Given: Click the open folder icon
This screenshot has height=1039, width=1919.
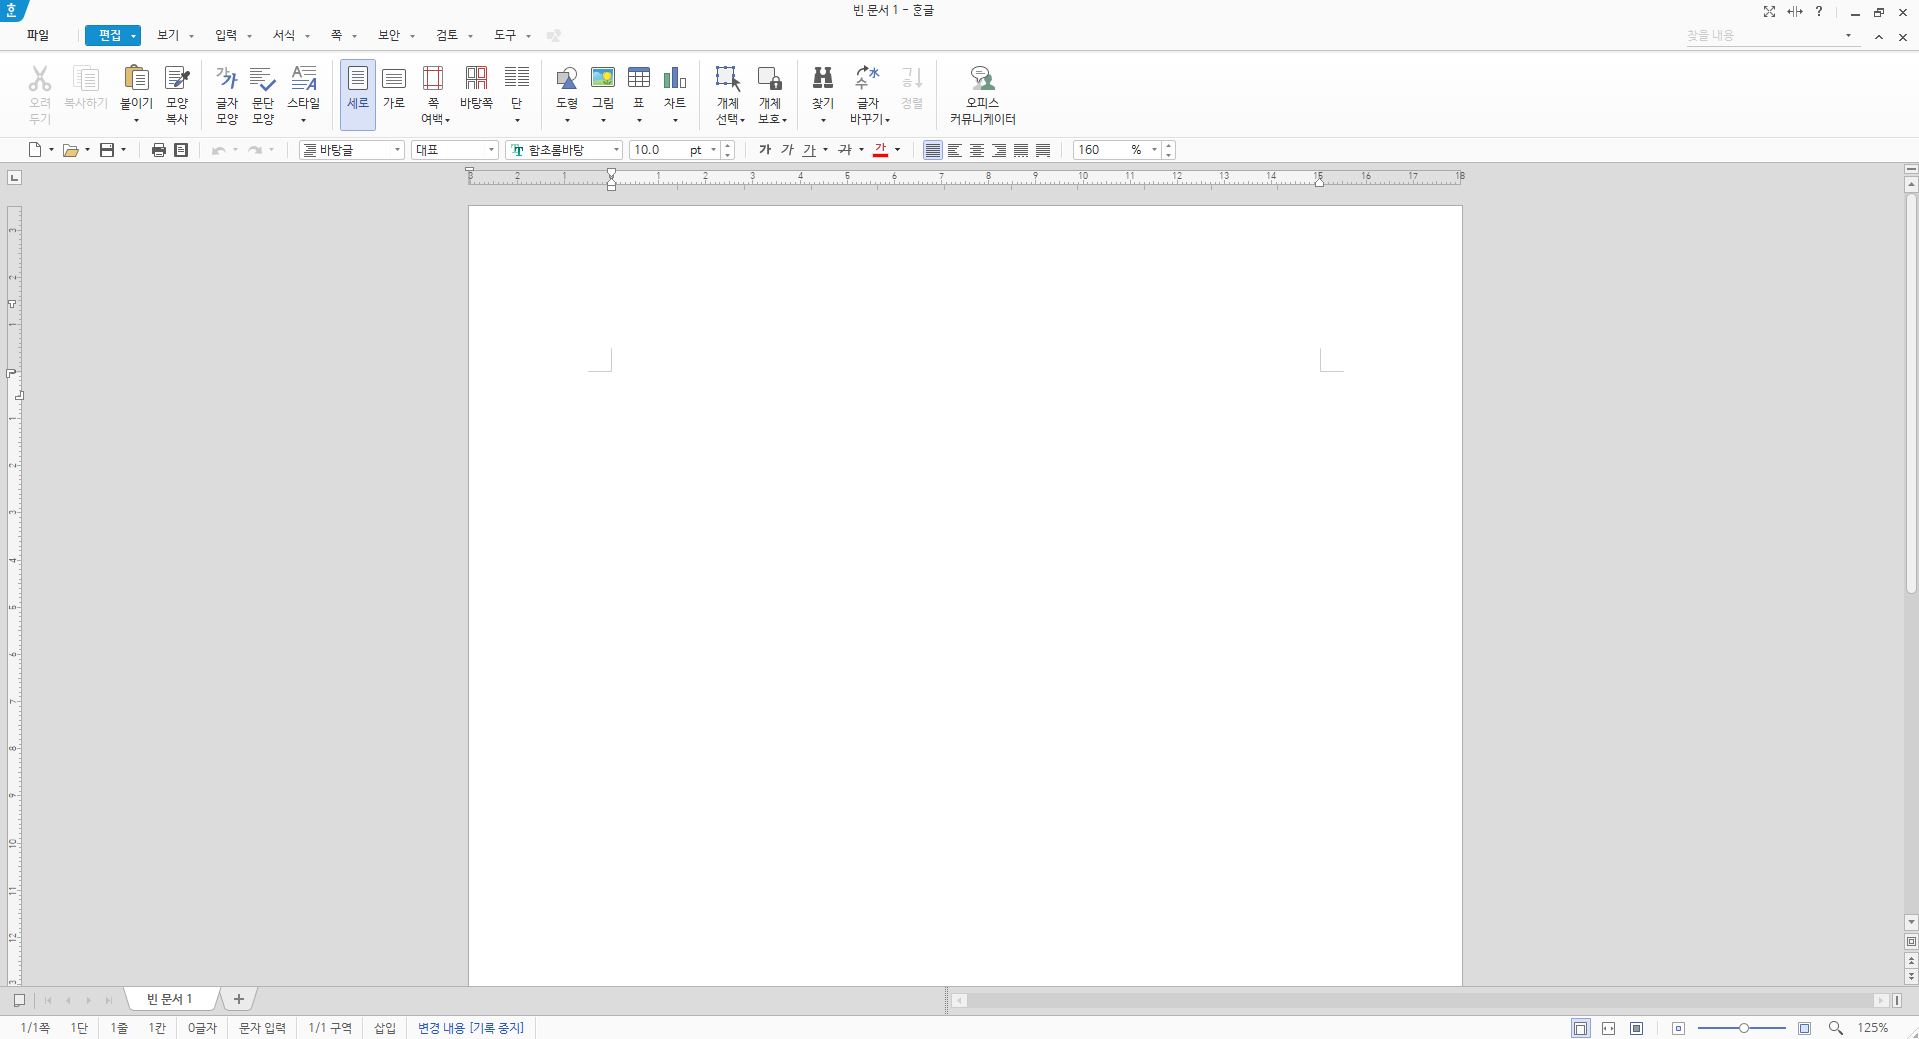Looking at the screenshot, I should (x=71, y=150).
